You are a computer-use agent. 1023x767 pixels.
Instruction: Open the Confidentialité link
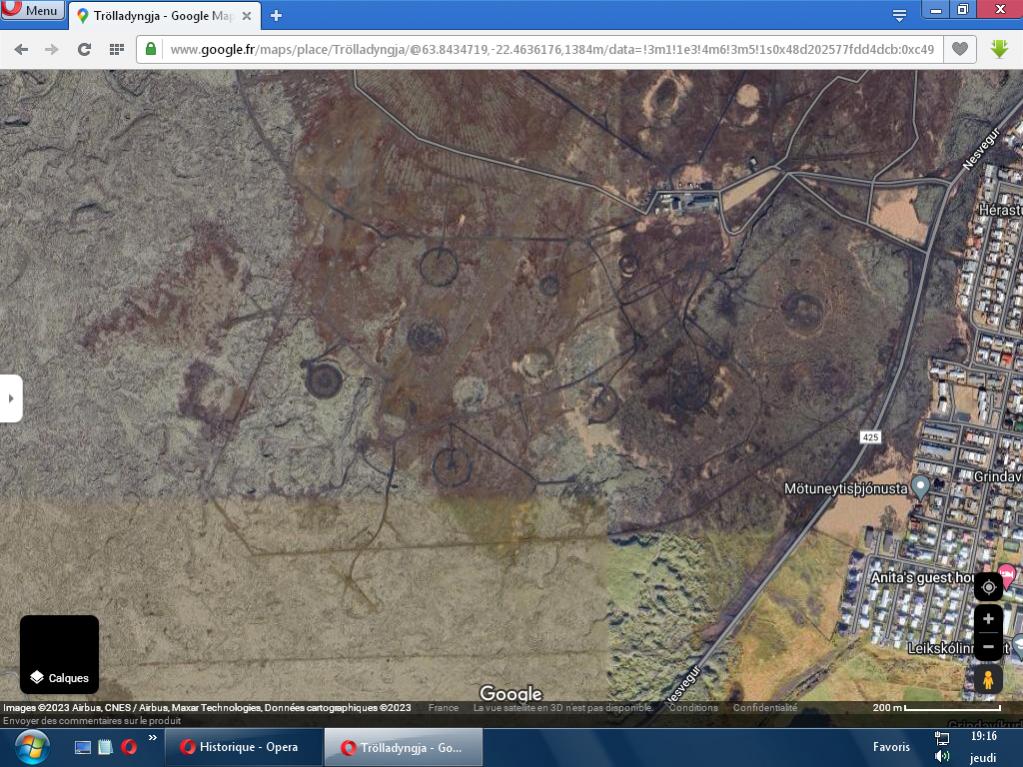[765, 708]
